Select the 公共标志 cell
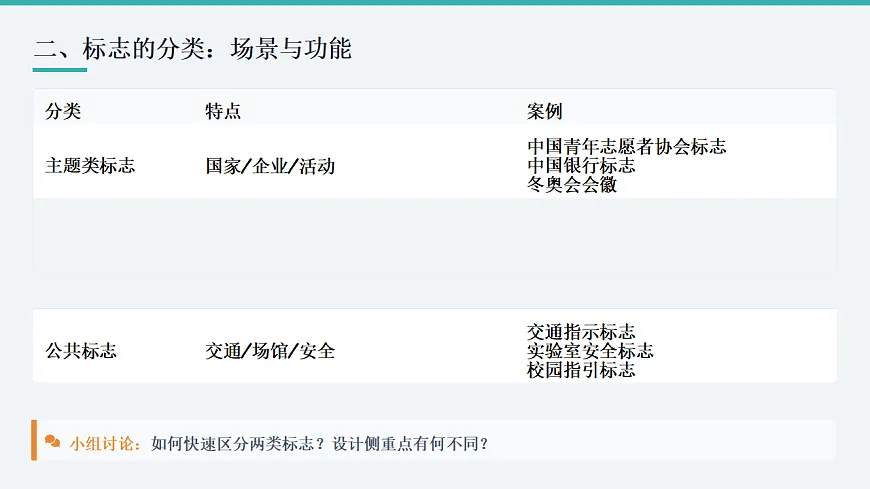Viewport: 870px width, 489px height. pyautogui.click(x=81, y=351)
